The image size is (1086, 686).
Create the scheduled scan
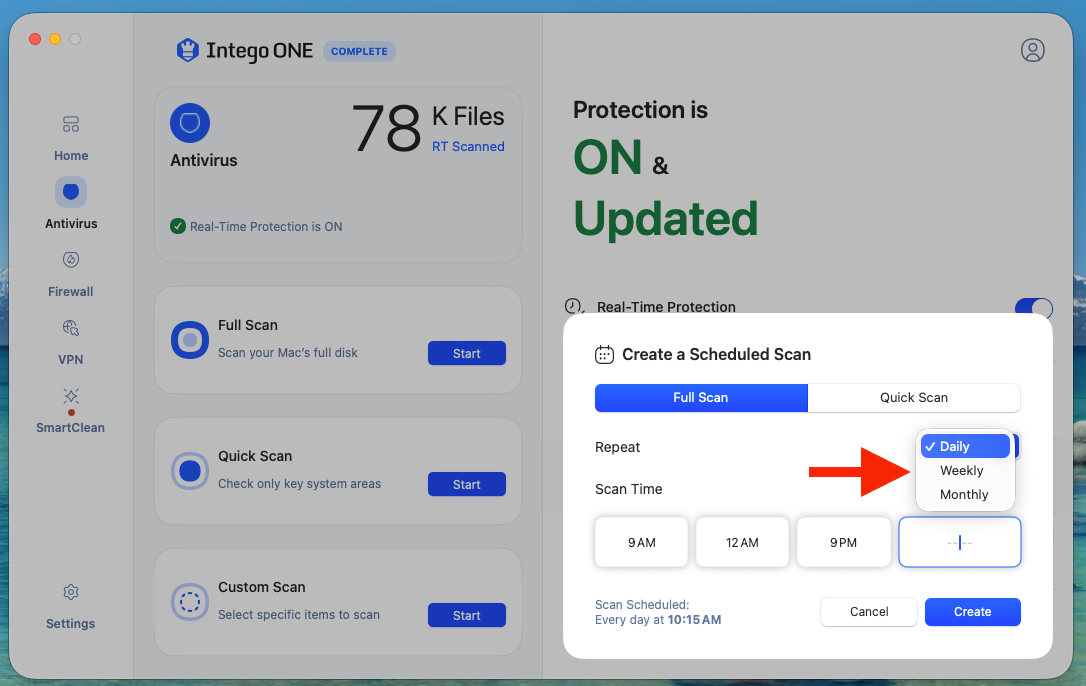pos(972,612)
